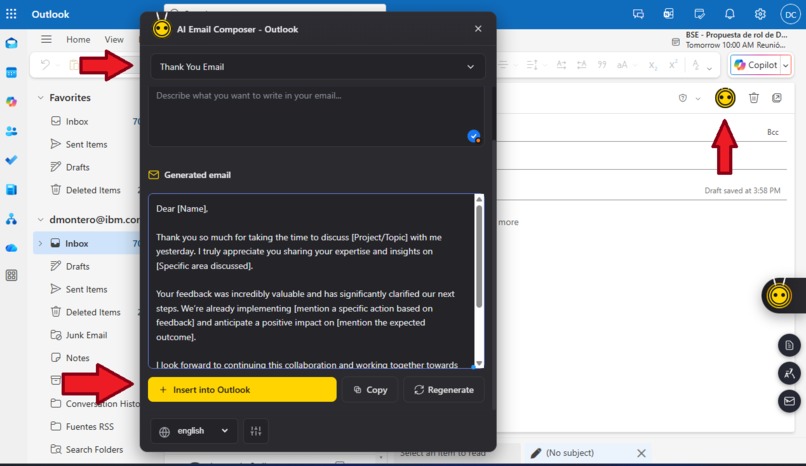
Task: Open the Thank You Email template dropdown
Action: [x=317, y=67]
